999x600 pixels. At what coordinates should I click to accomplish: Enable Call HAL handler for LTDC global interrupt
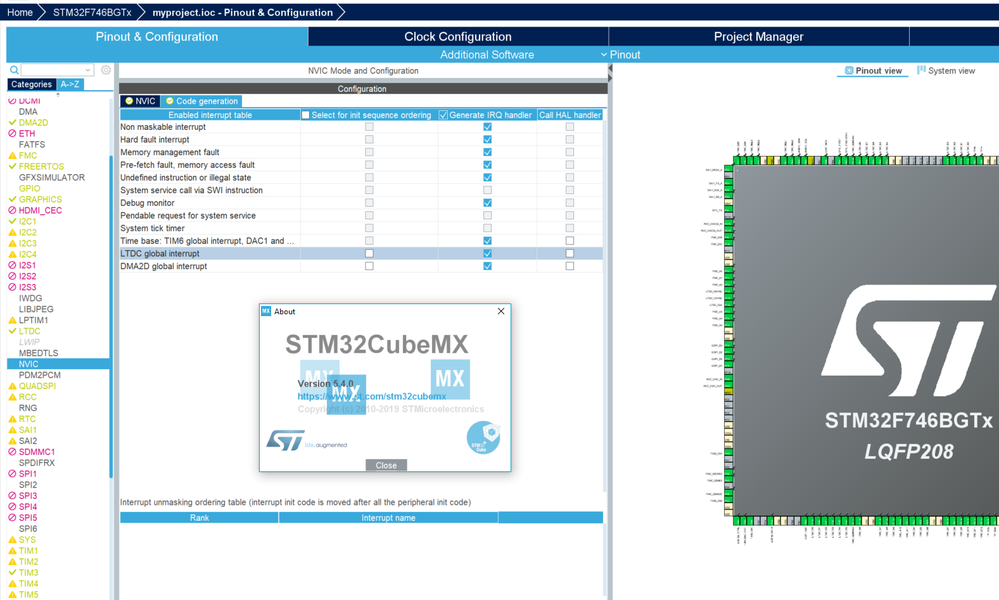(570, 254)
